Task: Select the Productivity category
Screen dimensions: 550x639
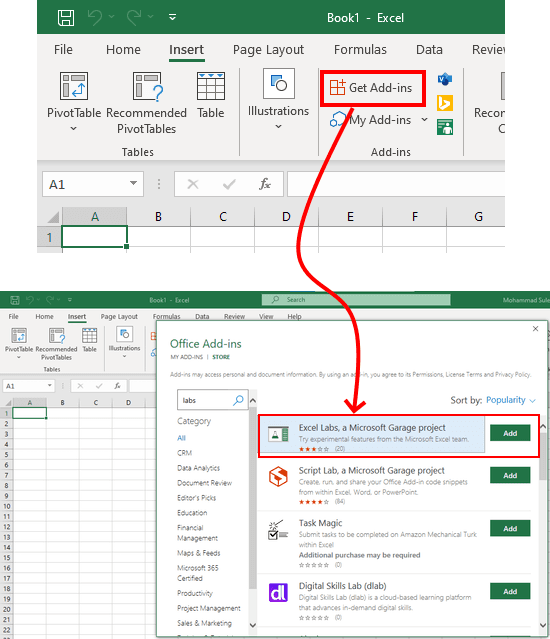Action: pos(195,593)
